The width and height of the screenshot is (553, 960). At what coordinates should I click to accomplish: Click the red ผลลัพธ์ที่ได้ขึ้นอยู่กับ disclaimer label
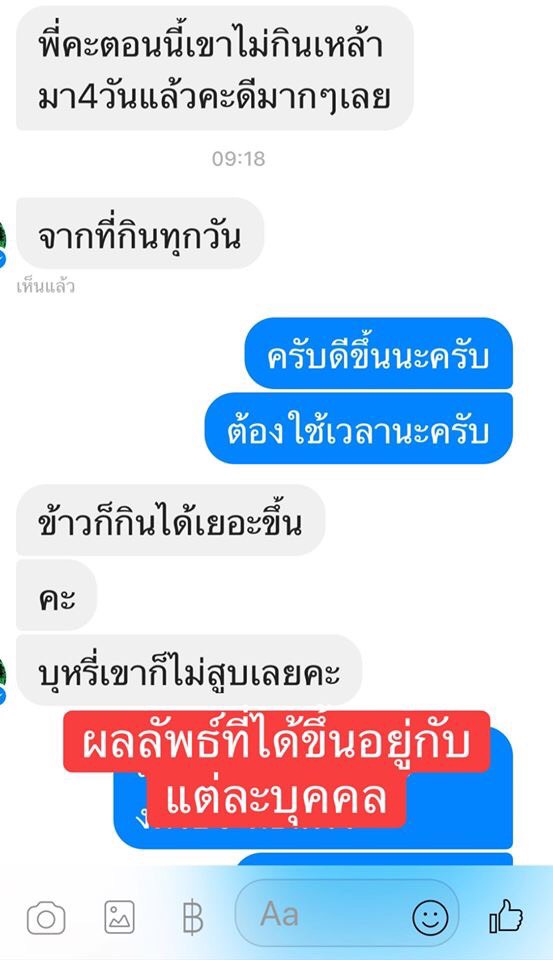coord(277,741)
